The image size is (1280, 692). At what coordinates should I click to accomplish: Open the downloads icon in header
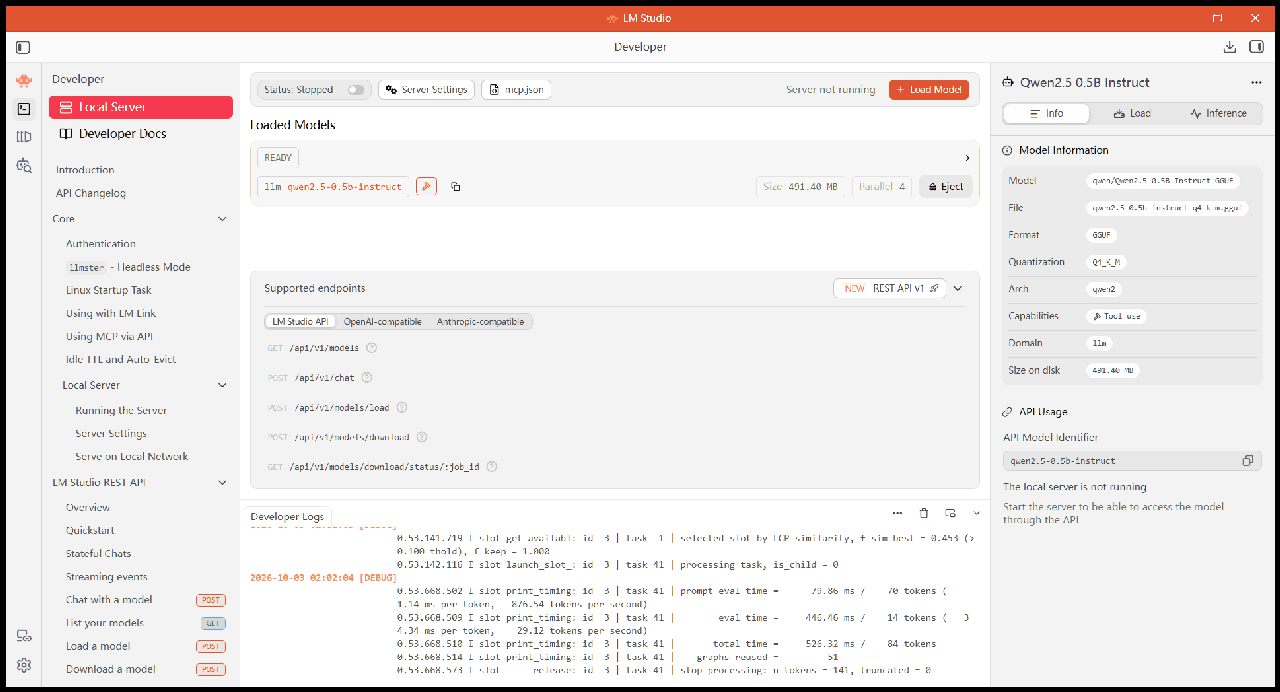1230,47
